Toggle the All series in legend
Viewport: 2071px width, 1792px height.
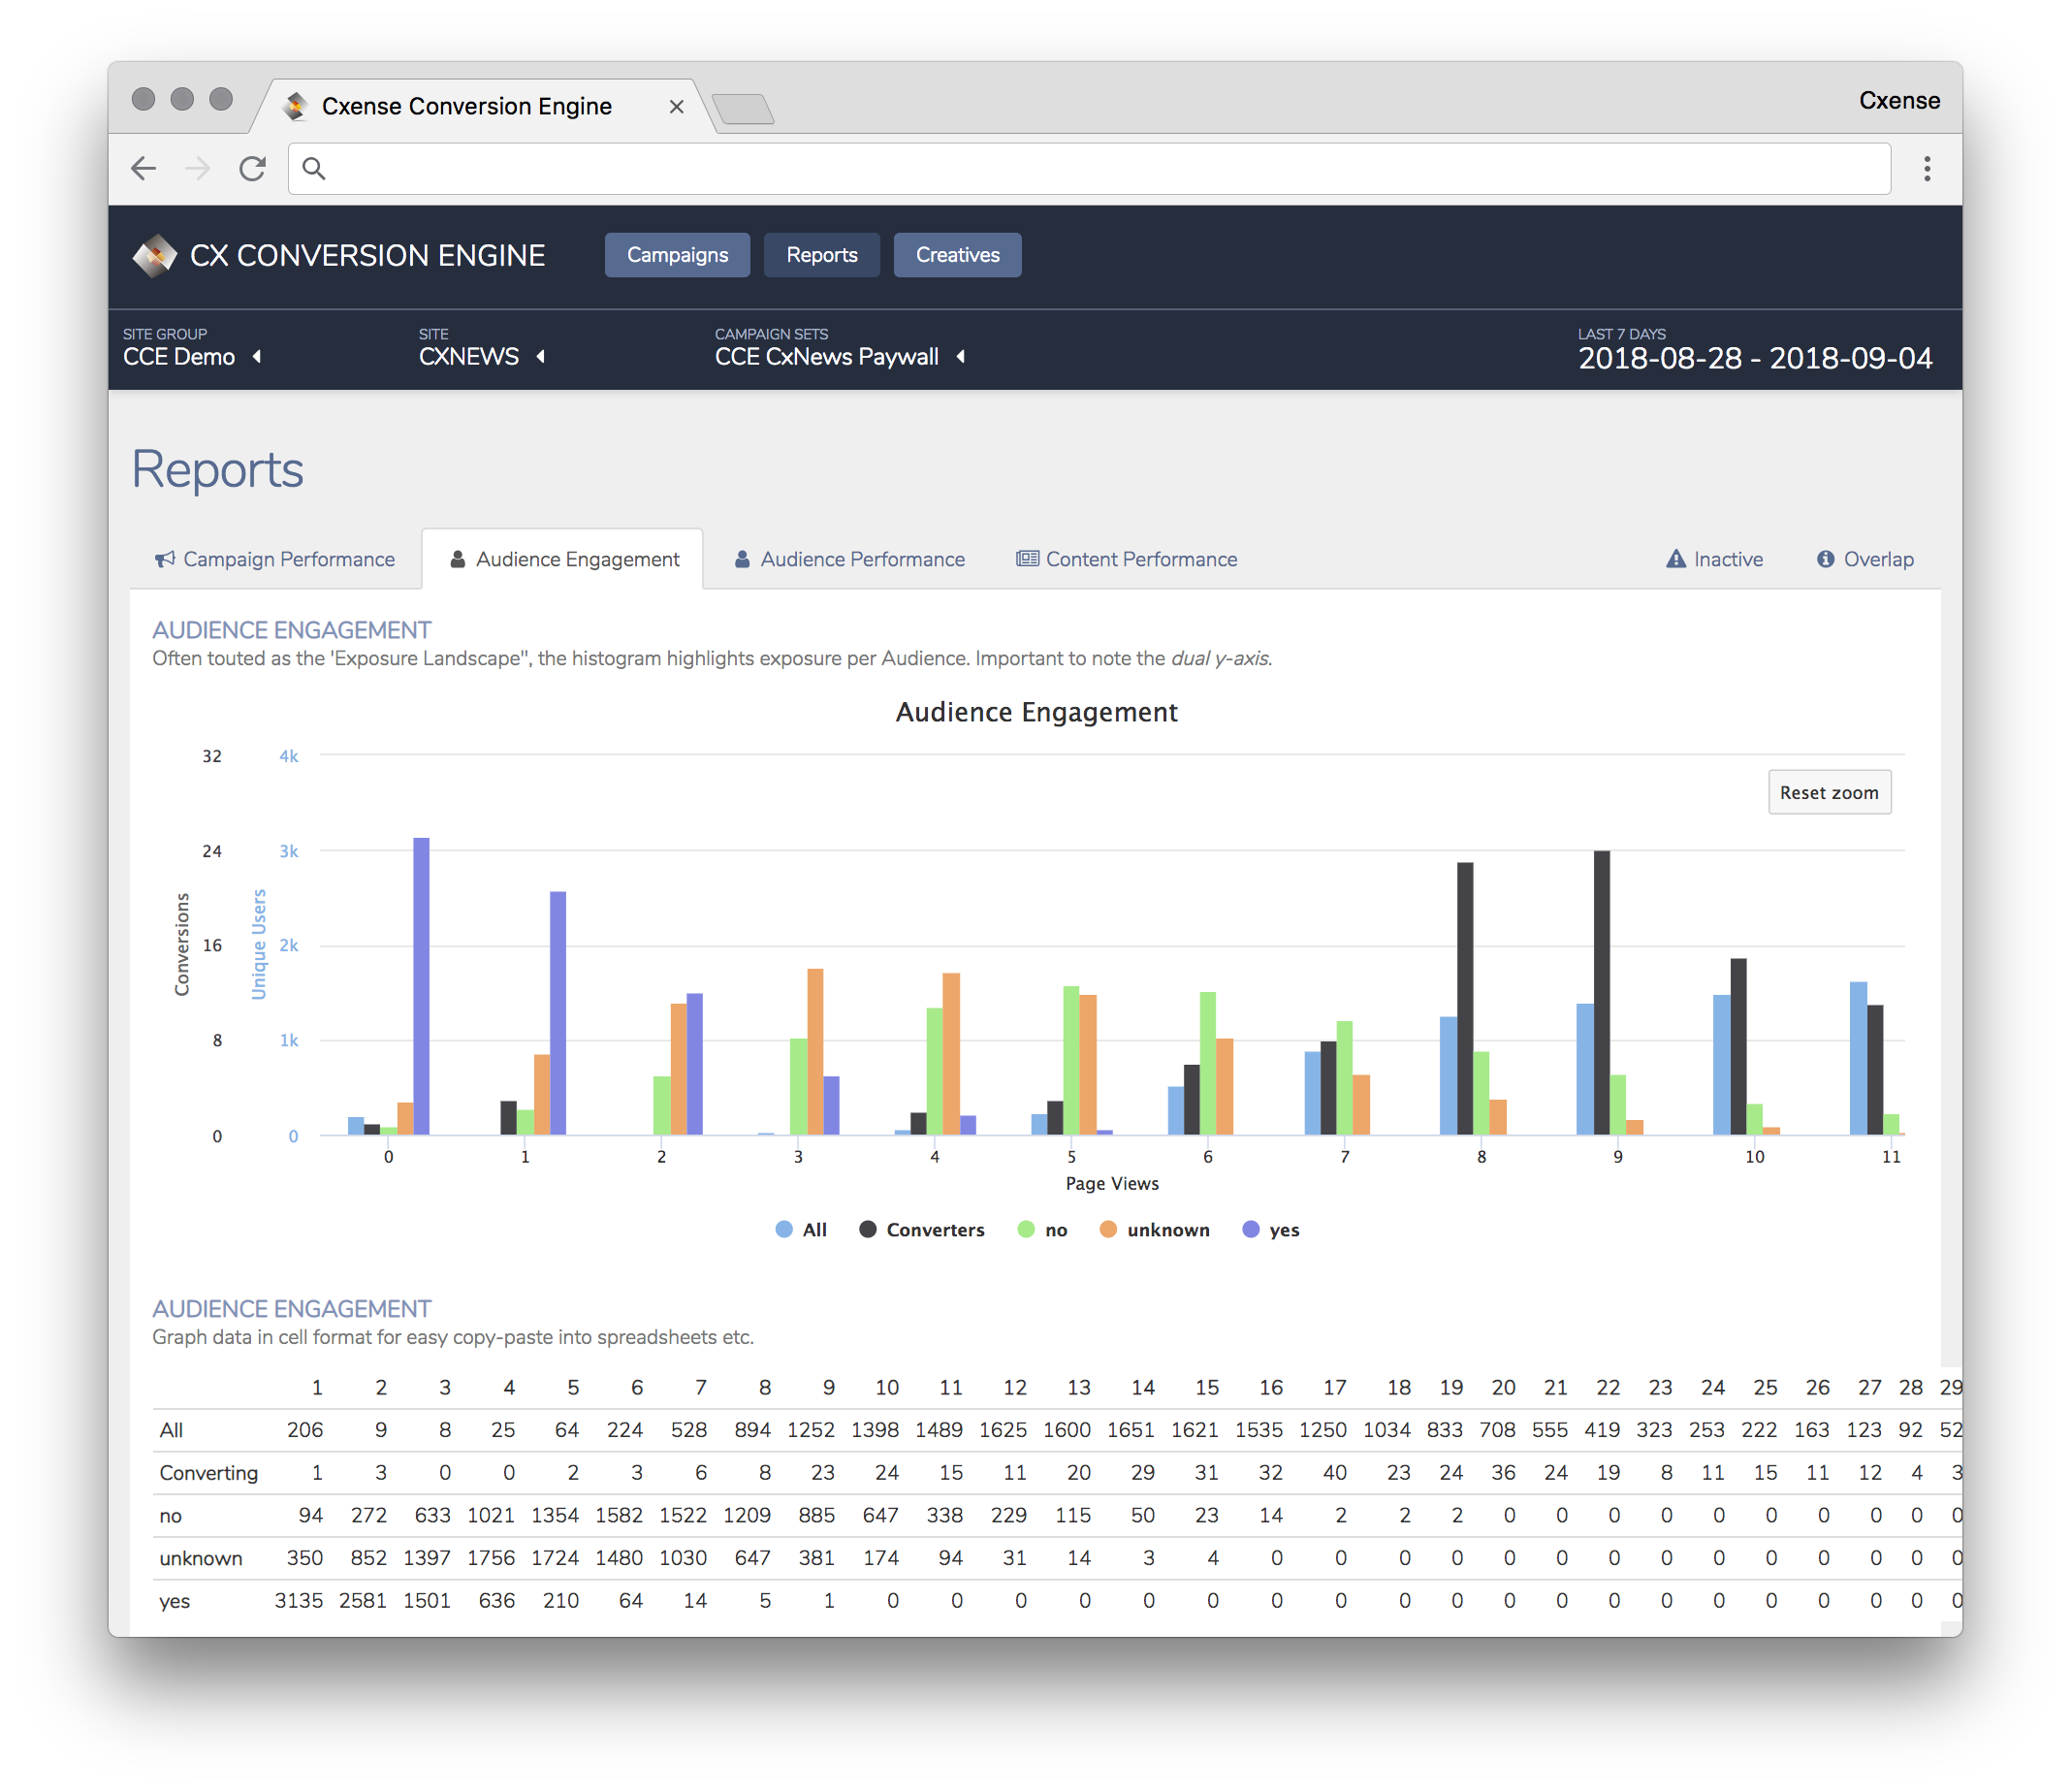tap(801, 1229)
